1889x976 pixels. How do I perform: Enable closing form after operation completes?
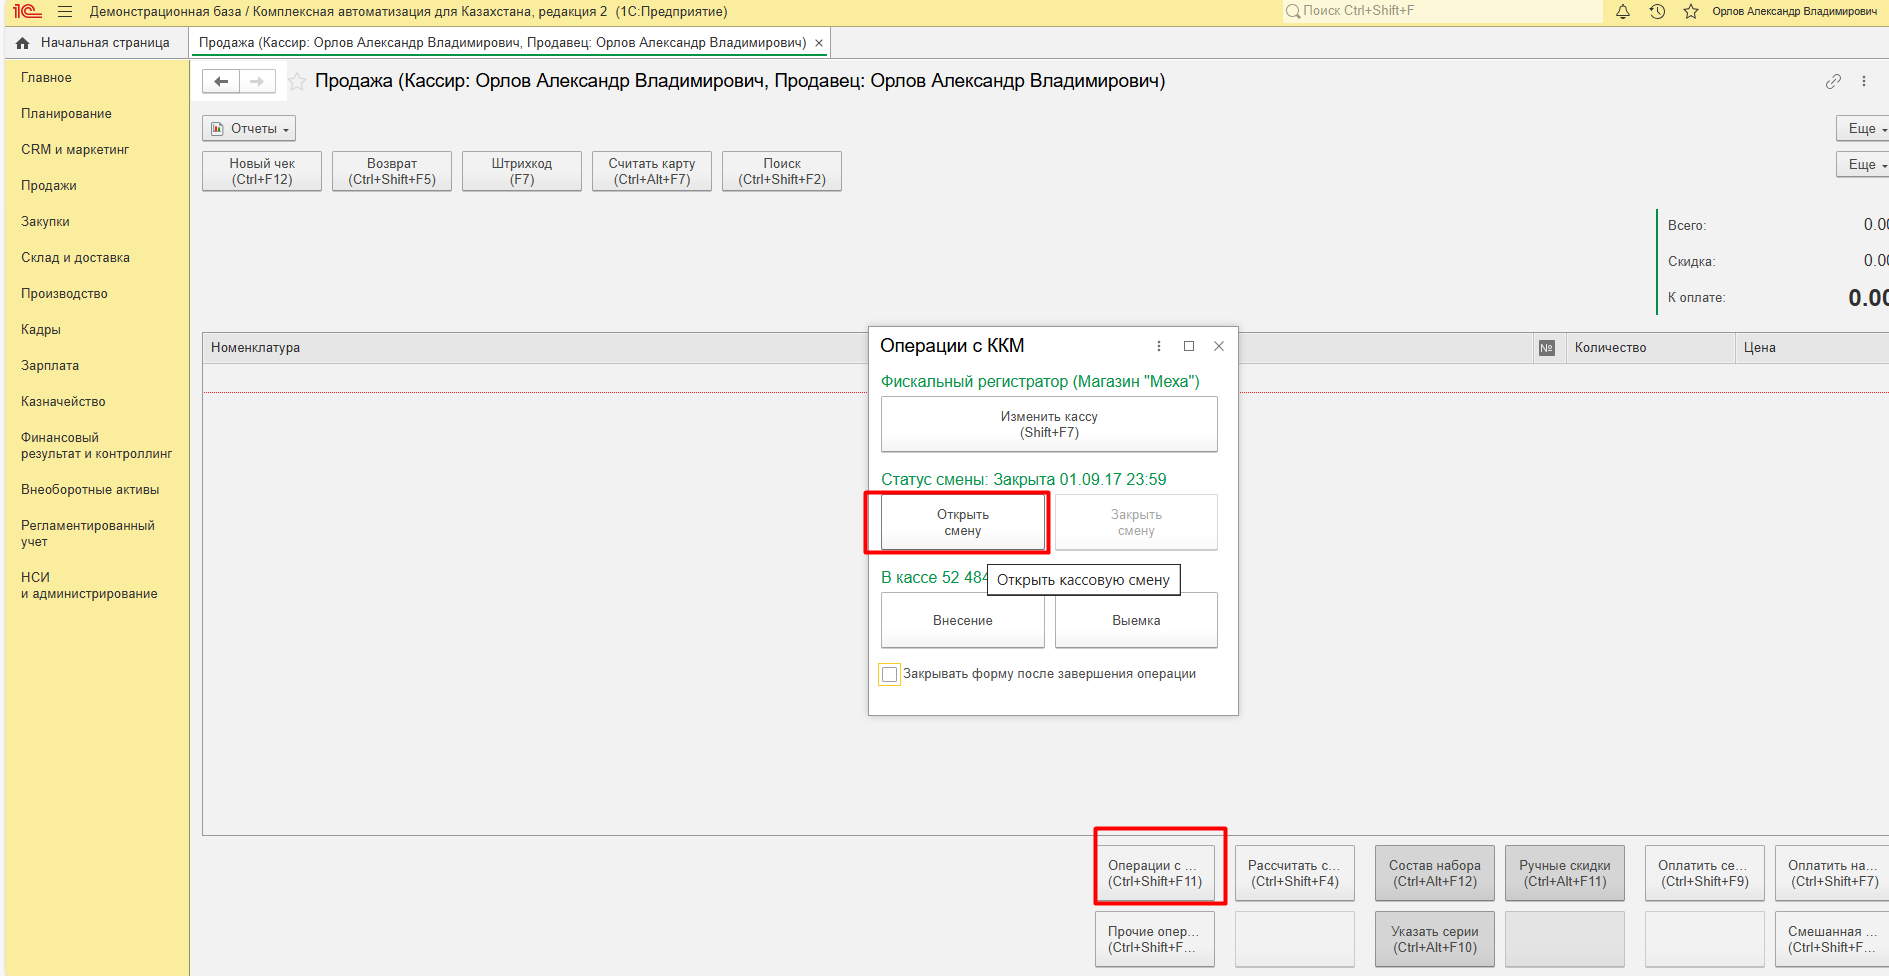889,675
